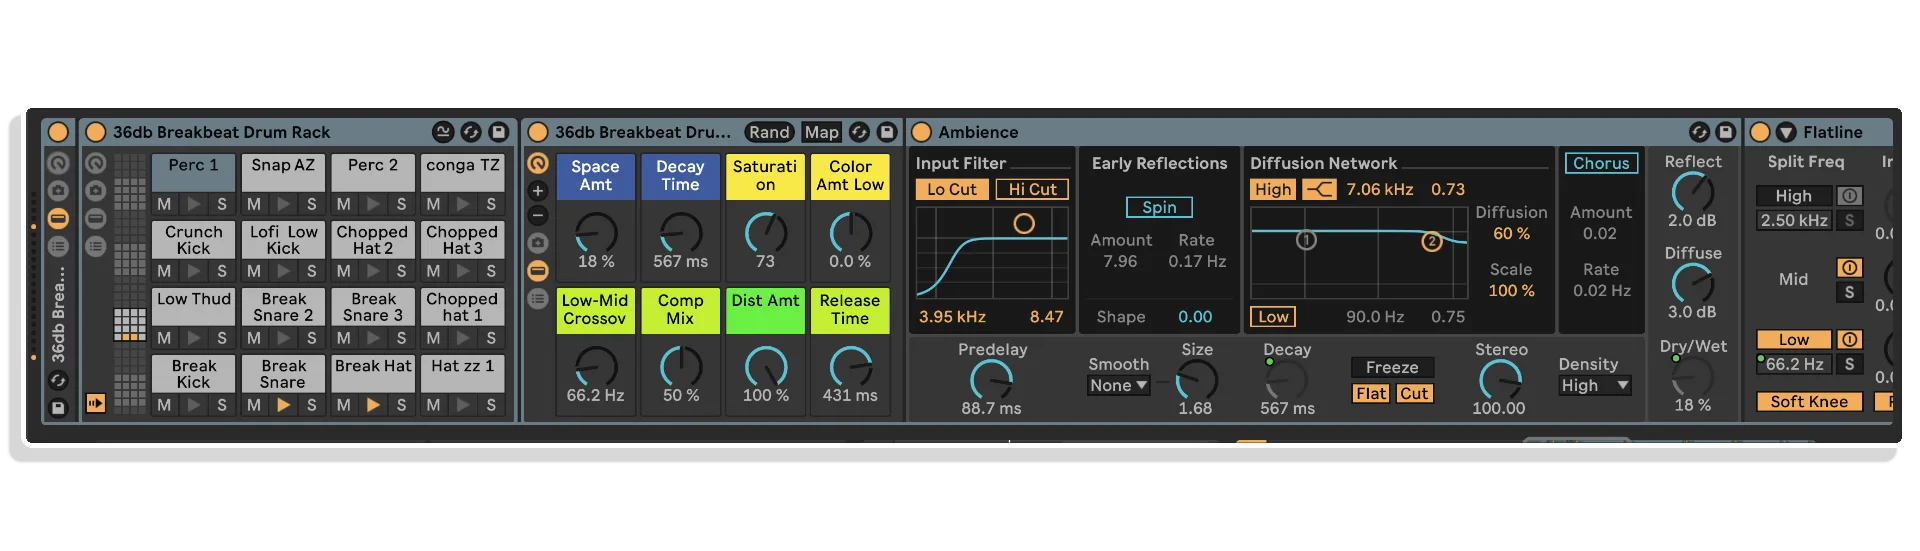1920x551 pixels.
Task: Show macro controls in outer rack sidebar
Action: click(x=59, y=163)
